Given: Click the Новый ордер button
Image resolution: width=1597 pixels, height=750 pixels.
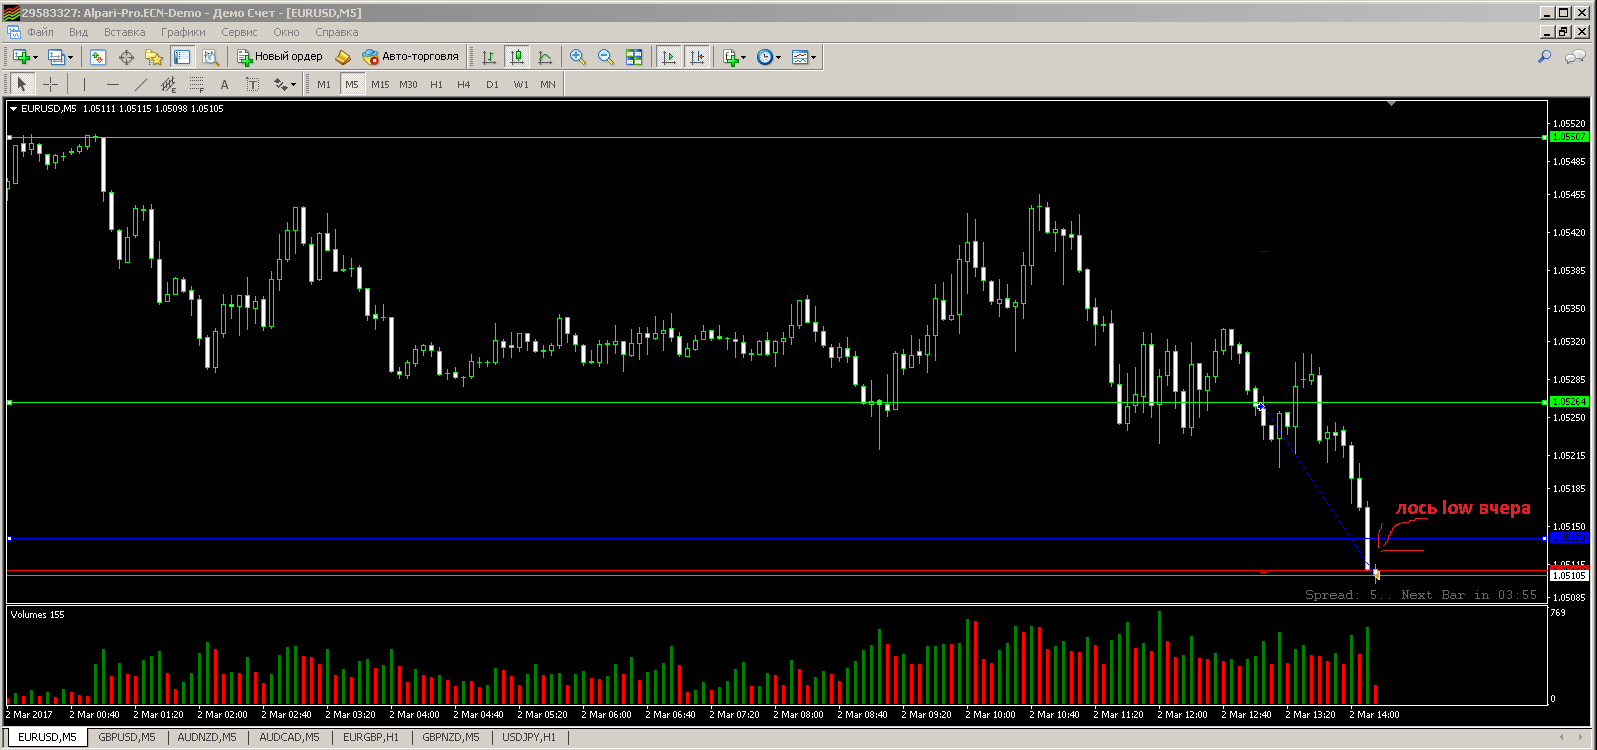Looking at the screenshot, I should [280, 57].
